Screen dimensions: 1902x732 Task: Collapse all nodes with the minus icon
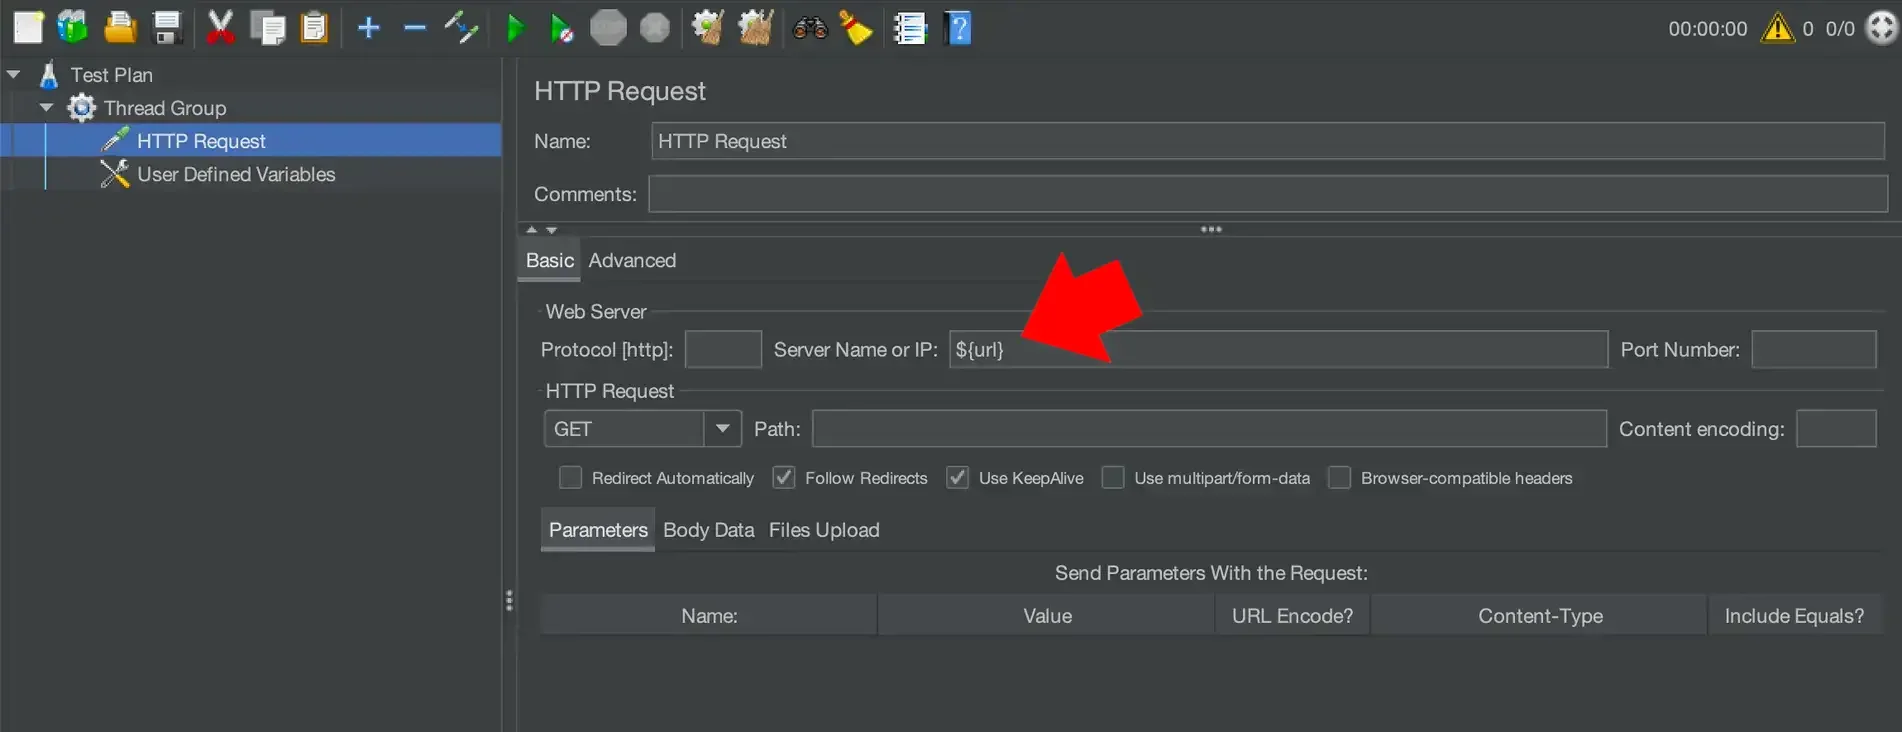tap(415, 28)
